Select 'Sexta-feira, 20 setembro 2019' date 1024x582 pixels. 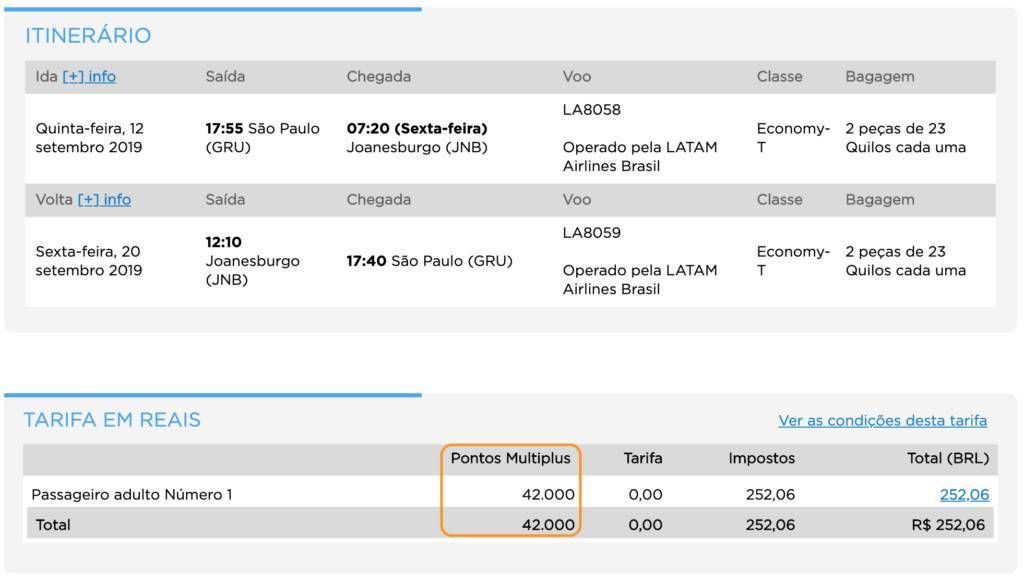89,261
